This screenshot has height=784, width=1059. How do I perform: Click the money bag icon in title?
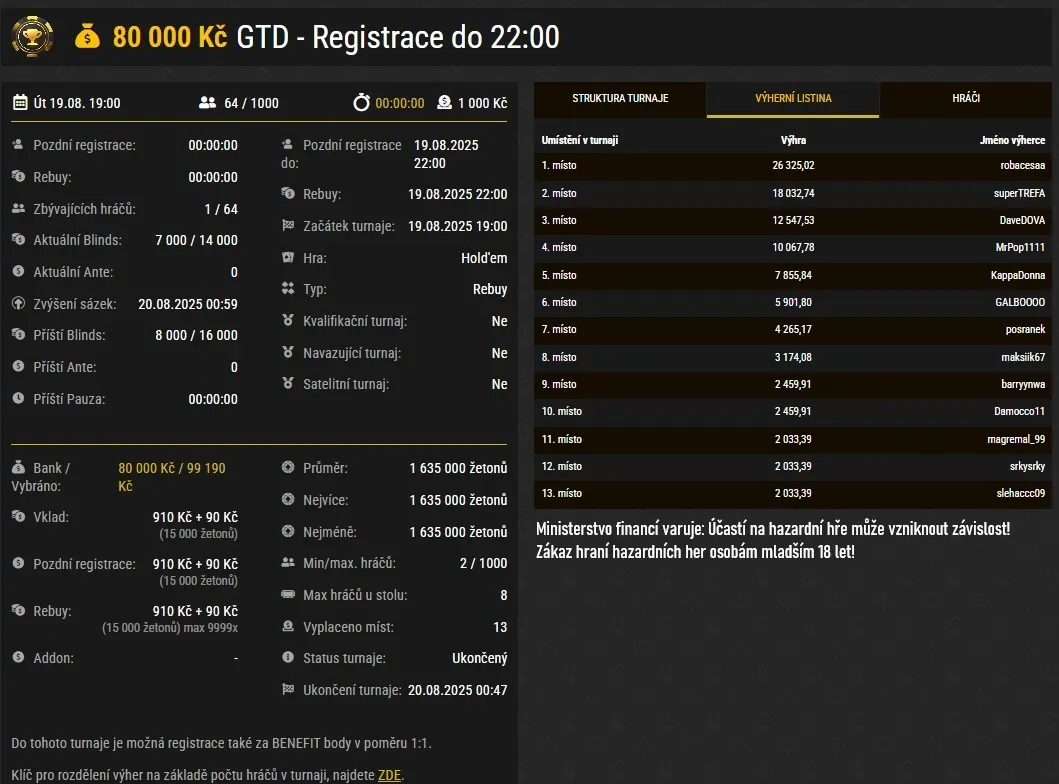point(88,38)
